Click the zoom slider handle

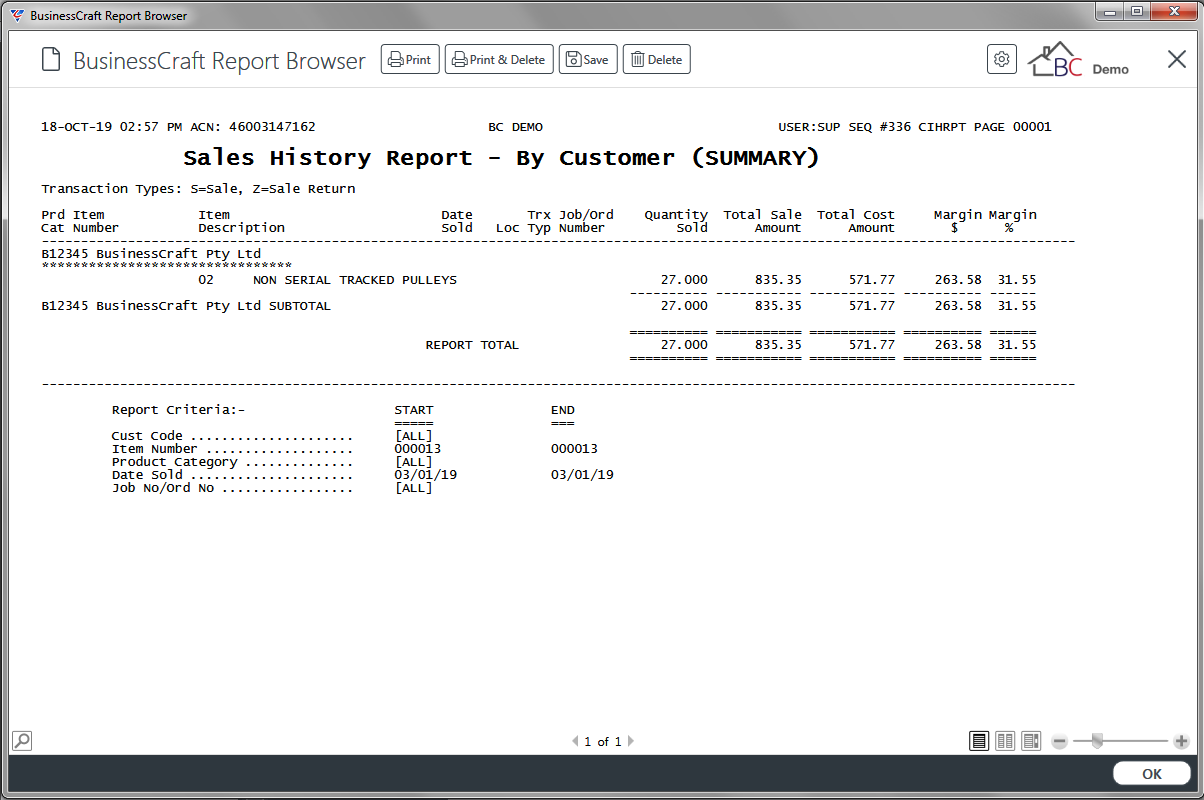(1097, 741)
